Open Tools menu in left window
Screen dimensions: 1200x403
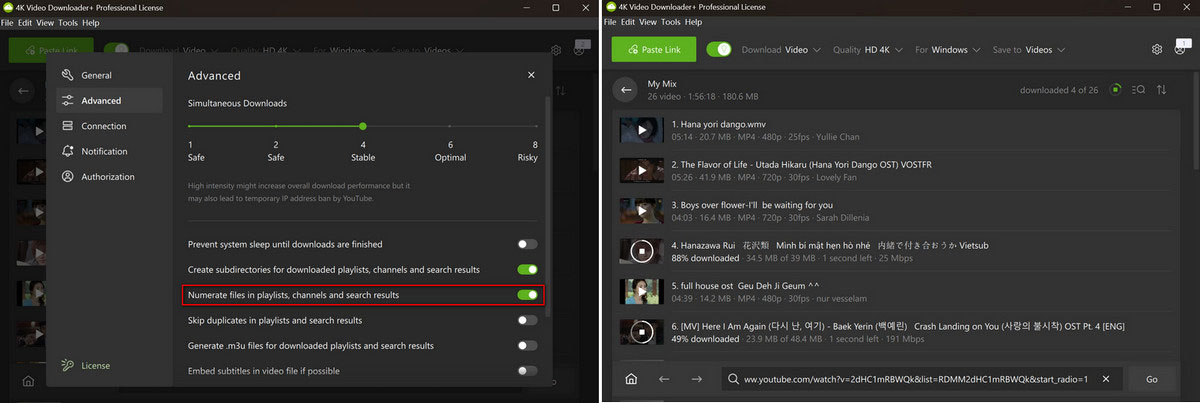pyautogui.click(x=68, y=22)
